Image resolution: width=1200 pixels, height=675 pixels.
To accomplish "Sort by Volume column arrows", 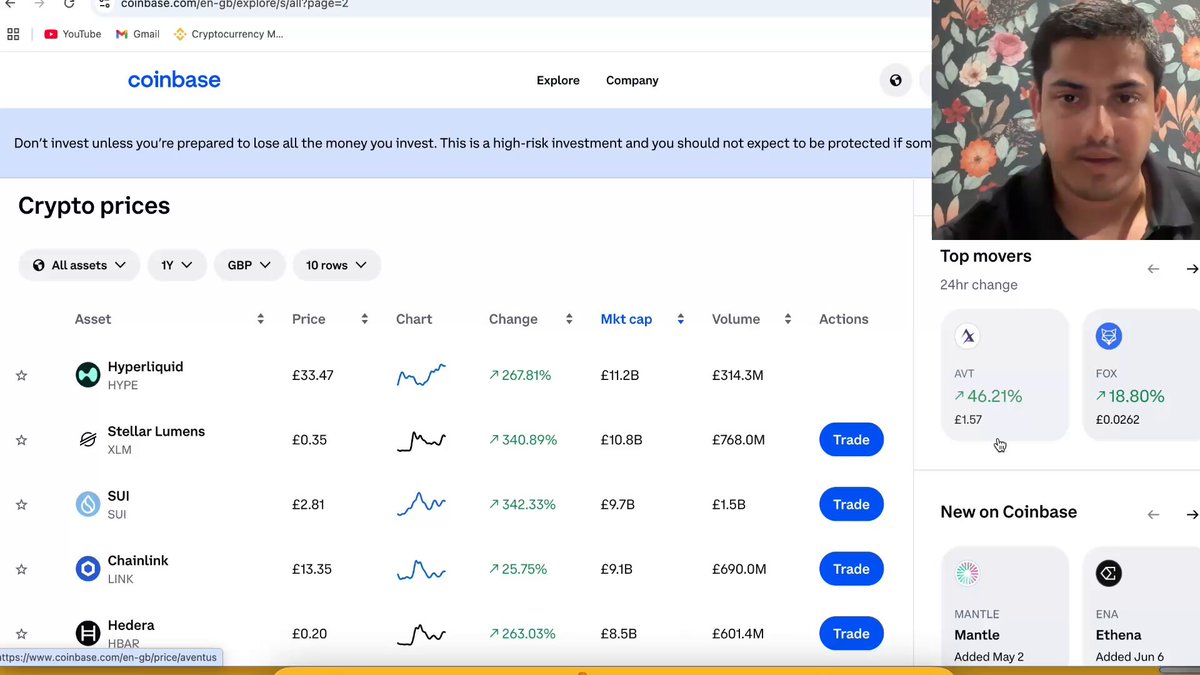I will click(788, 319).
